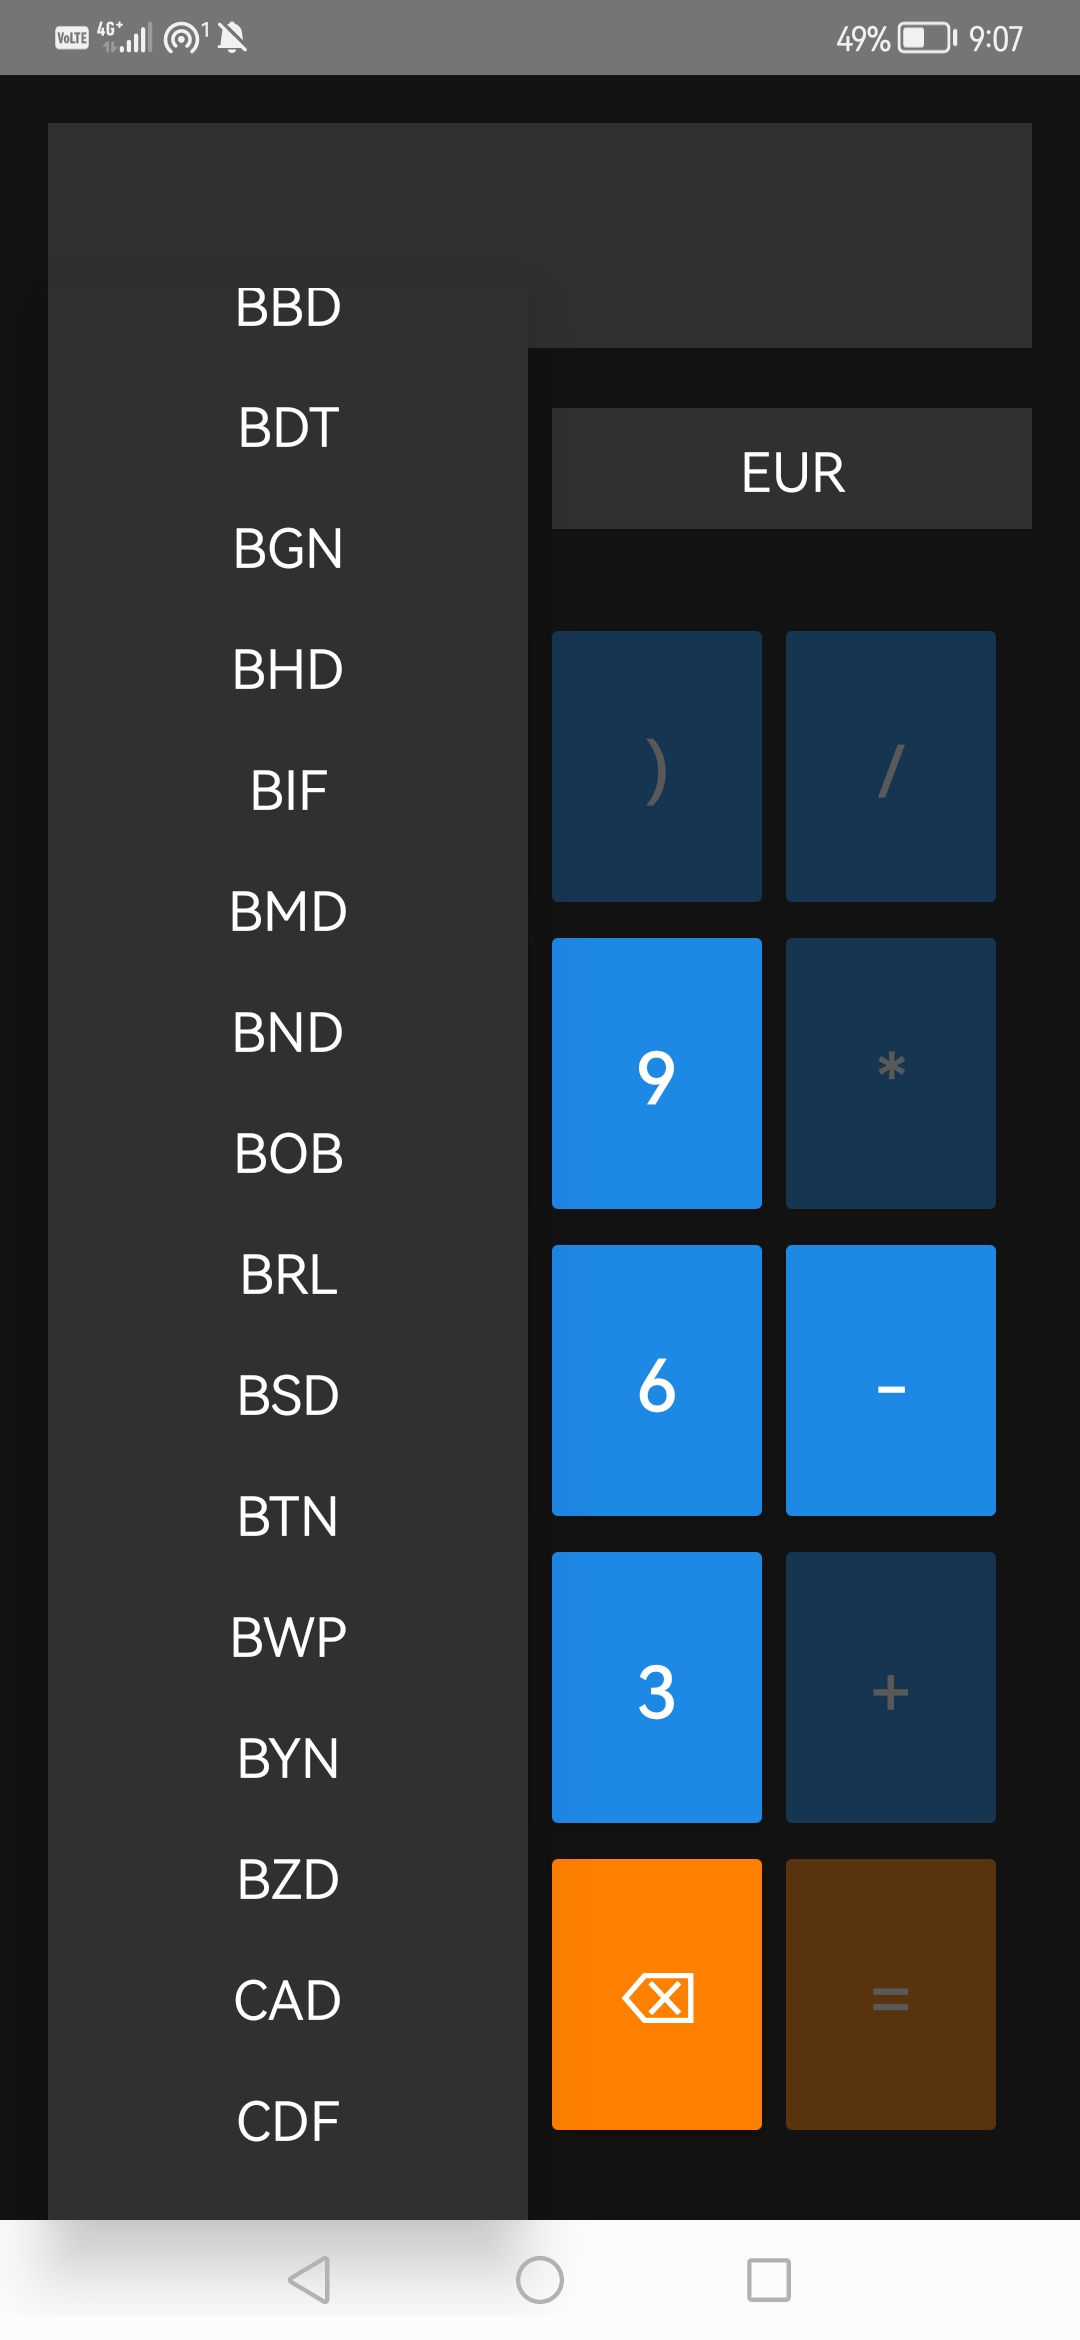Choose CAD in the currency list
This screenshot has height=2340, width=1080.
click(288, 2000)
